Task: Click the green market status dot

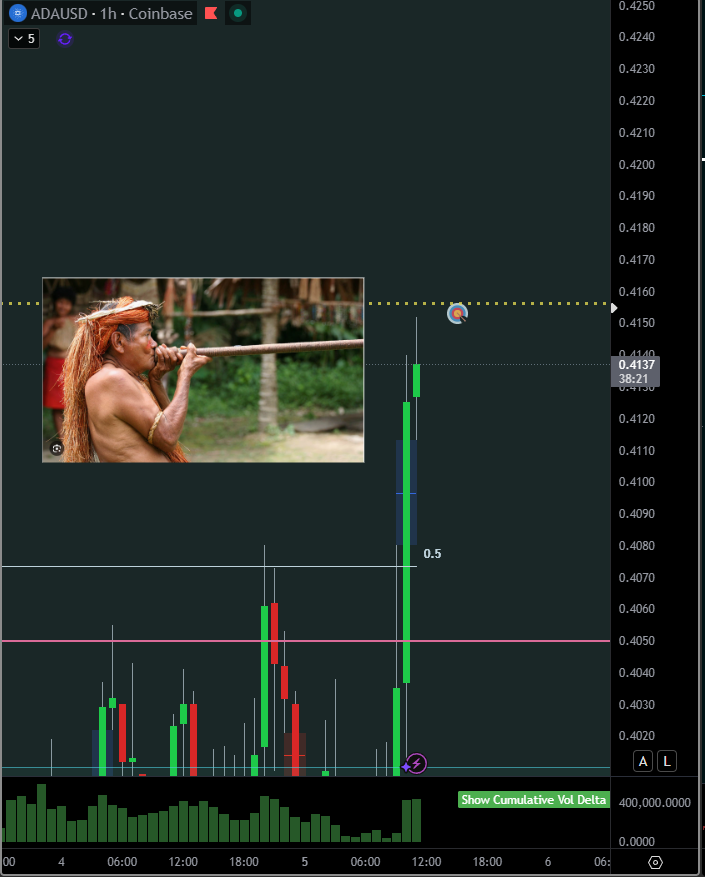Action: tap(238, 13)
